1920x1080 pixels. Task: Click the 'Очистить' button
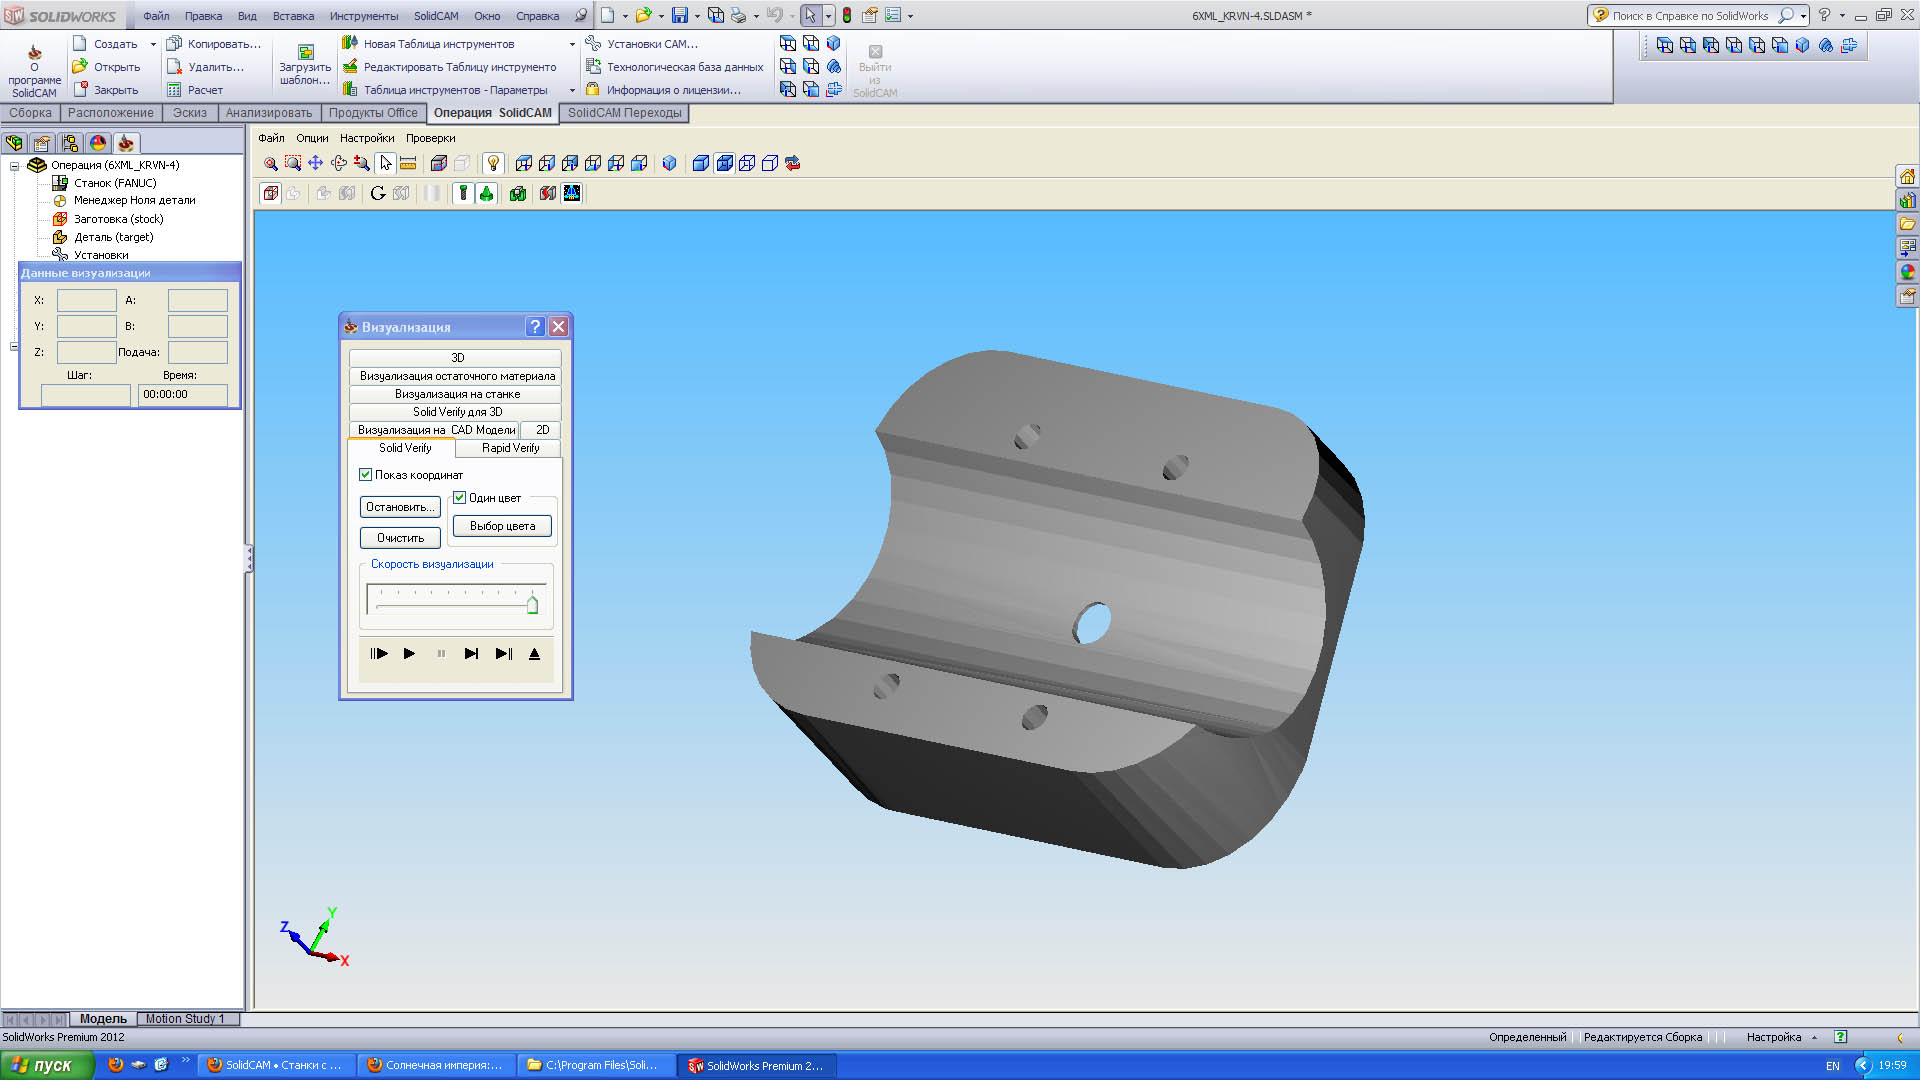tap(400, 538)
